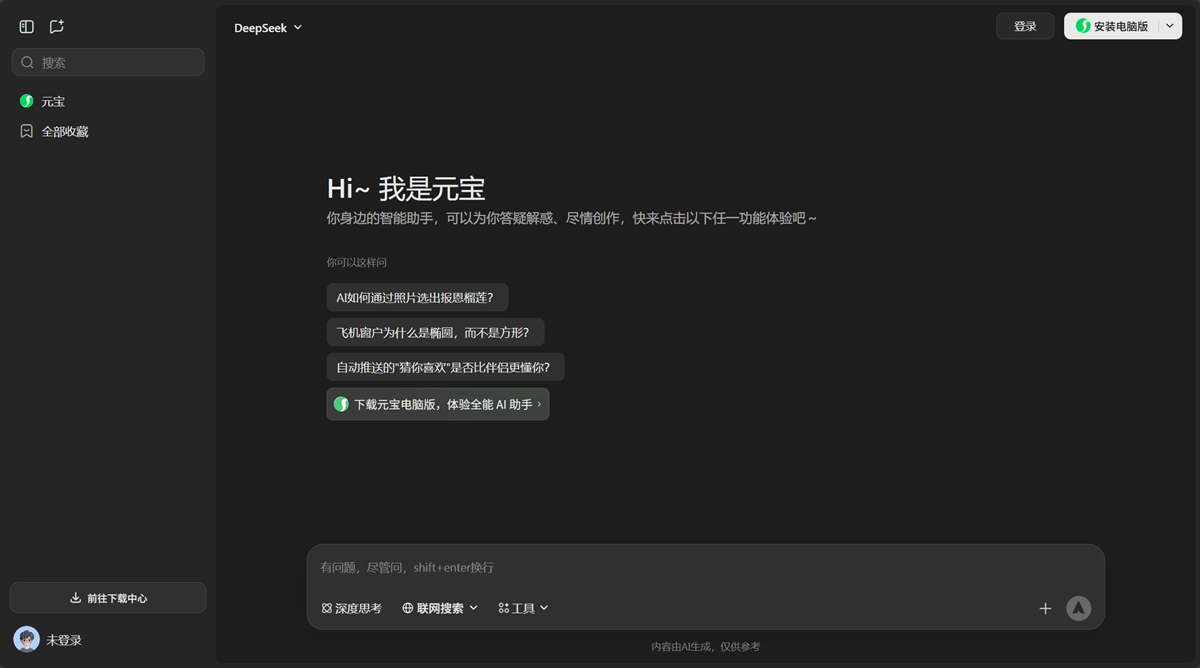Click the 工具 tools icon in input bar
1200x668 pixels.
tap(505, 607)
